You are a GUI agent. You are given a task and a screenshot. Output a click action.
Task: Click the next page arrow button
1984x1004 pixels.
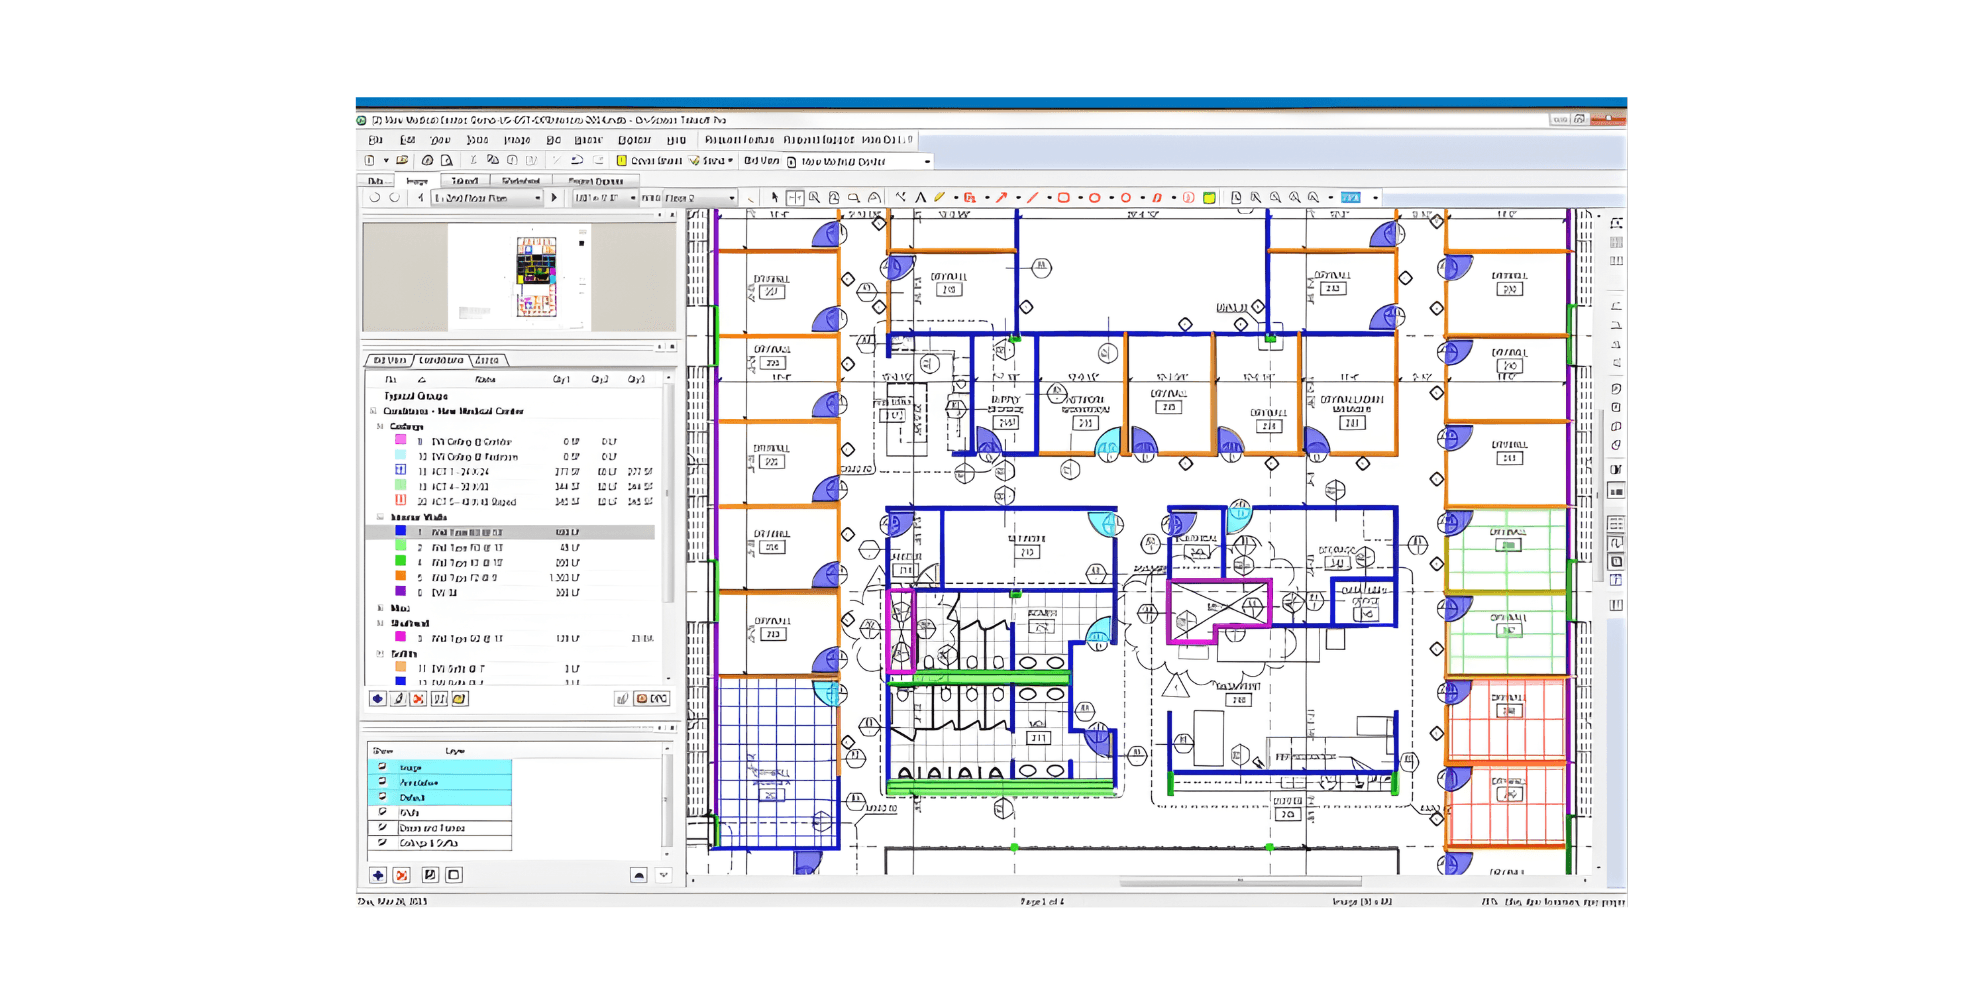point(553,199)
